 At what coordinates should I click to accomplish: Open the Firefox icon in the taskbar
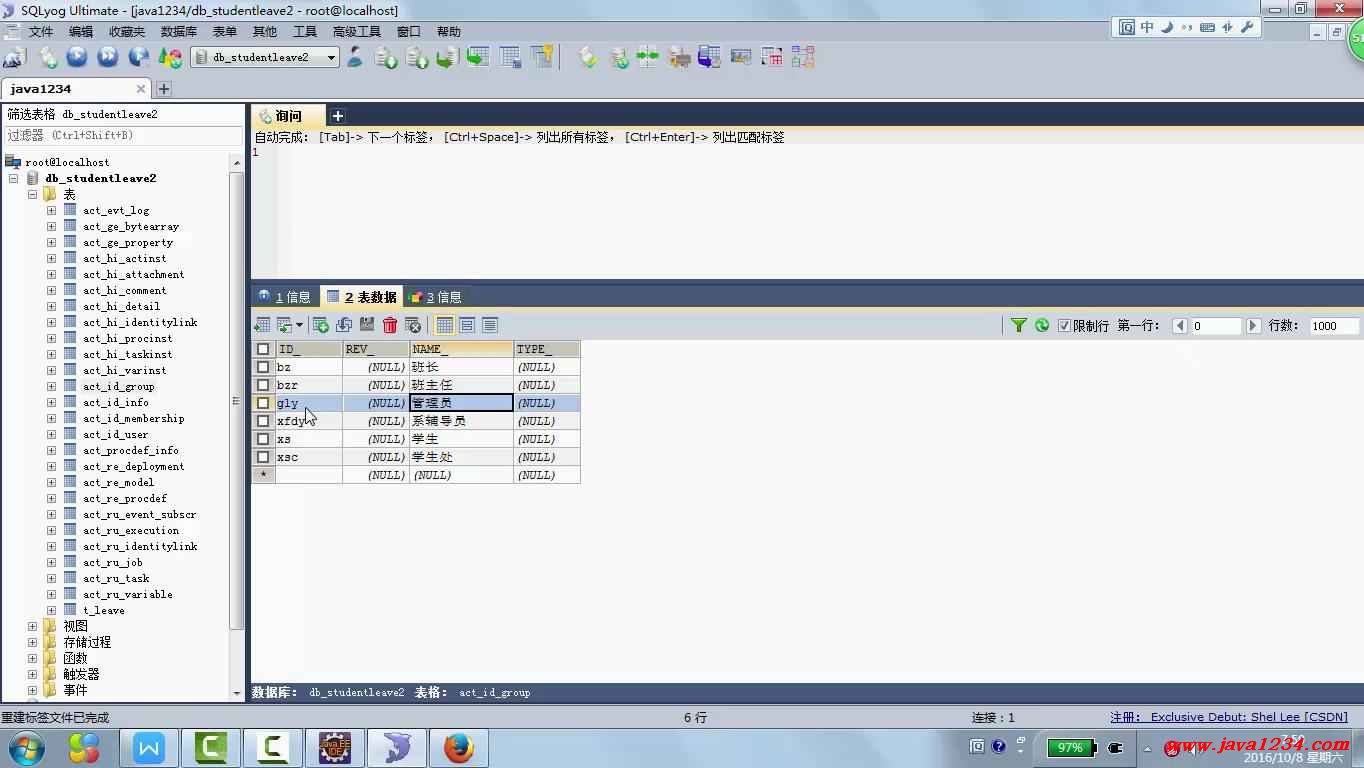(x=459, y=748)
